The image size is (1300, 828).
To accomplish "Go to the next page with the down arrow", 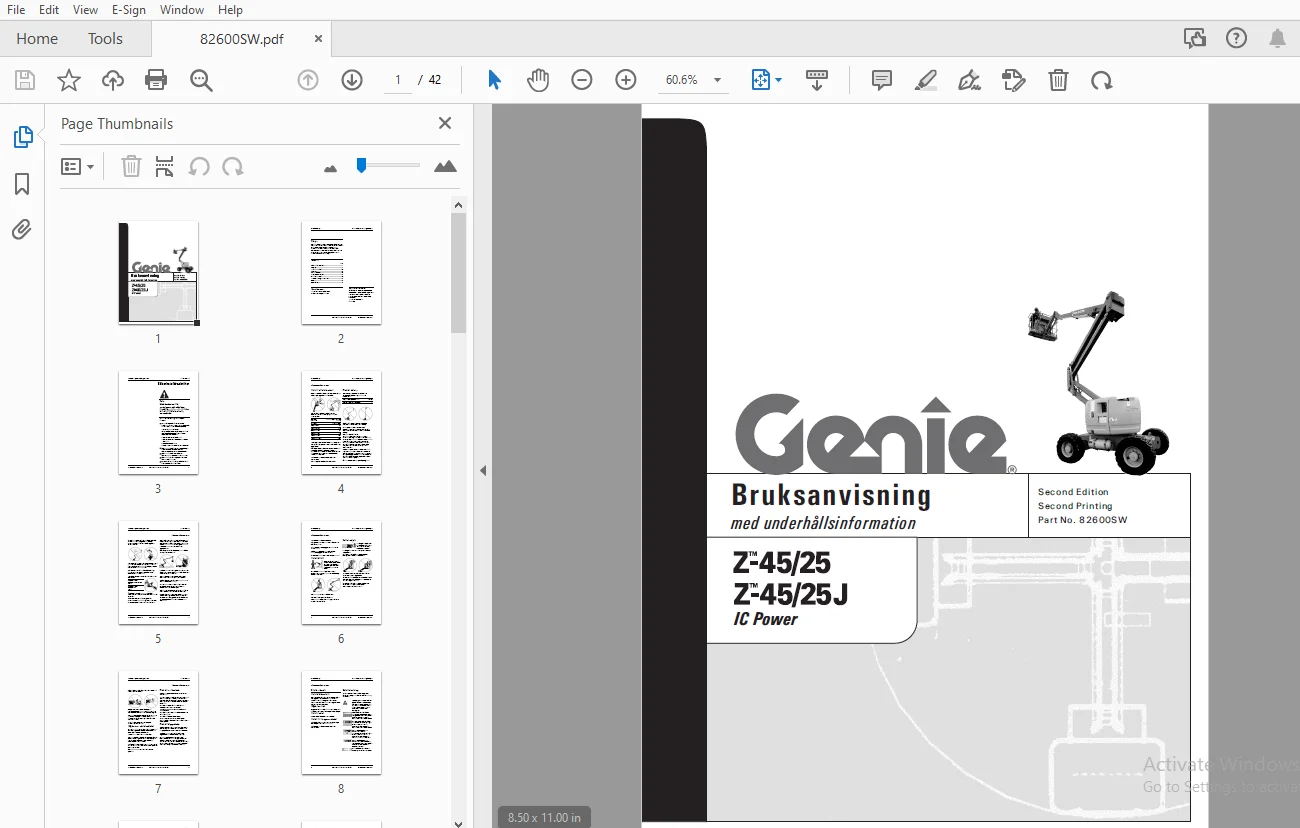I will tap(352, 80).
